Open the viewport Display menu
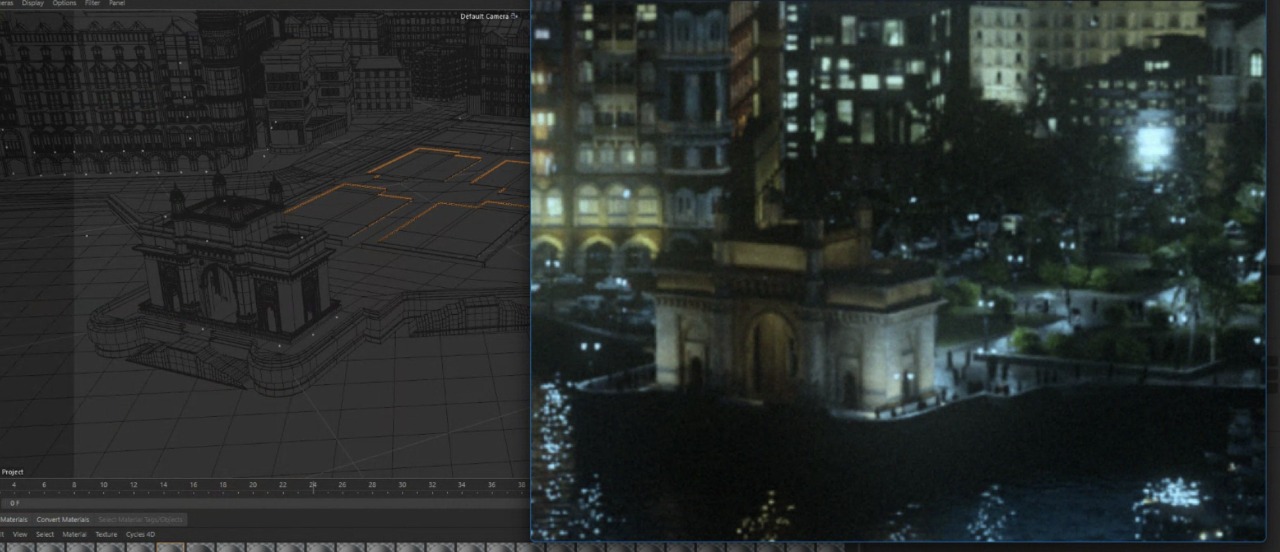1280x552 pixels. tap(33, 4)
